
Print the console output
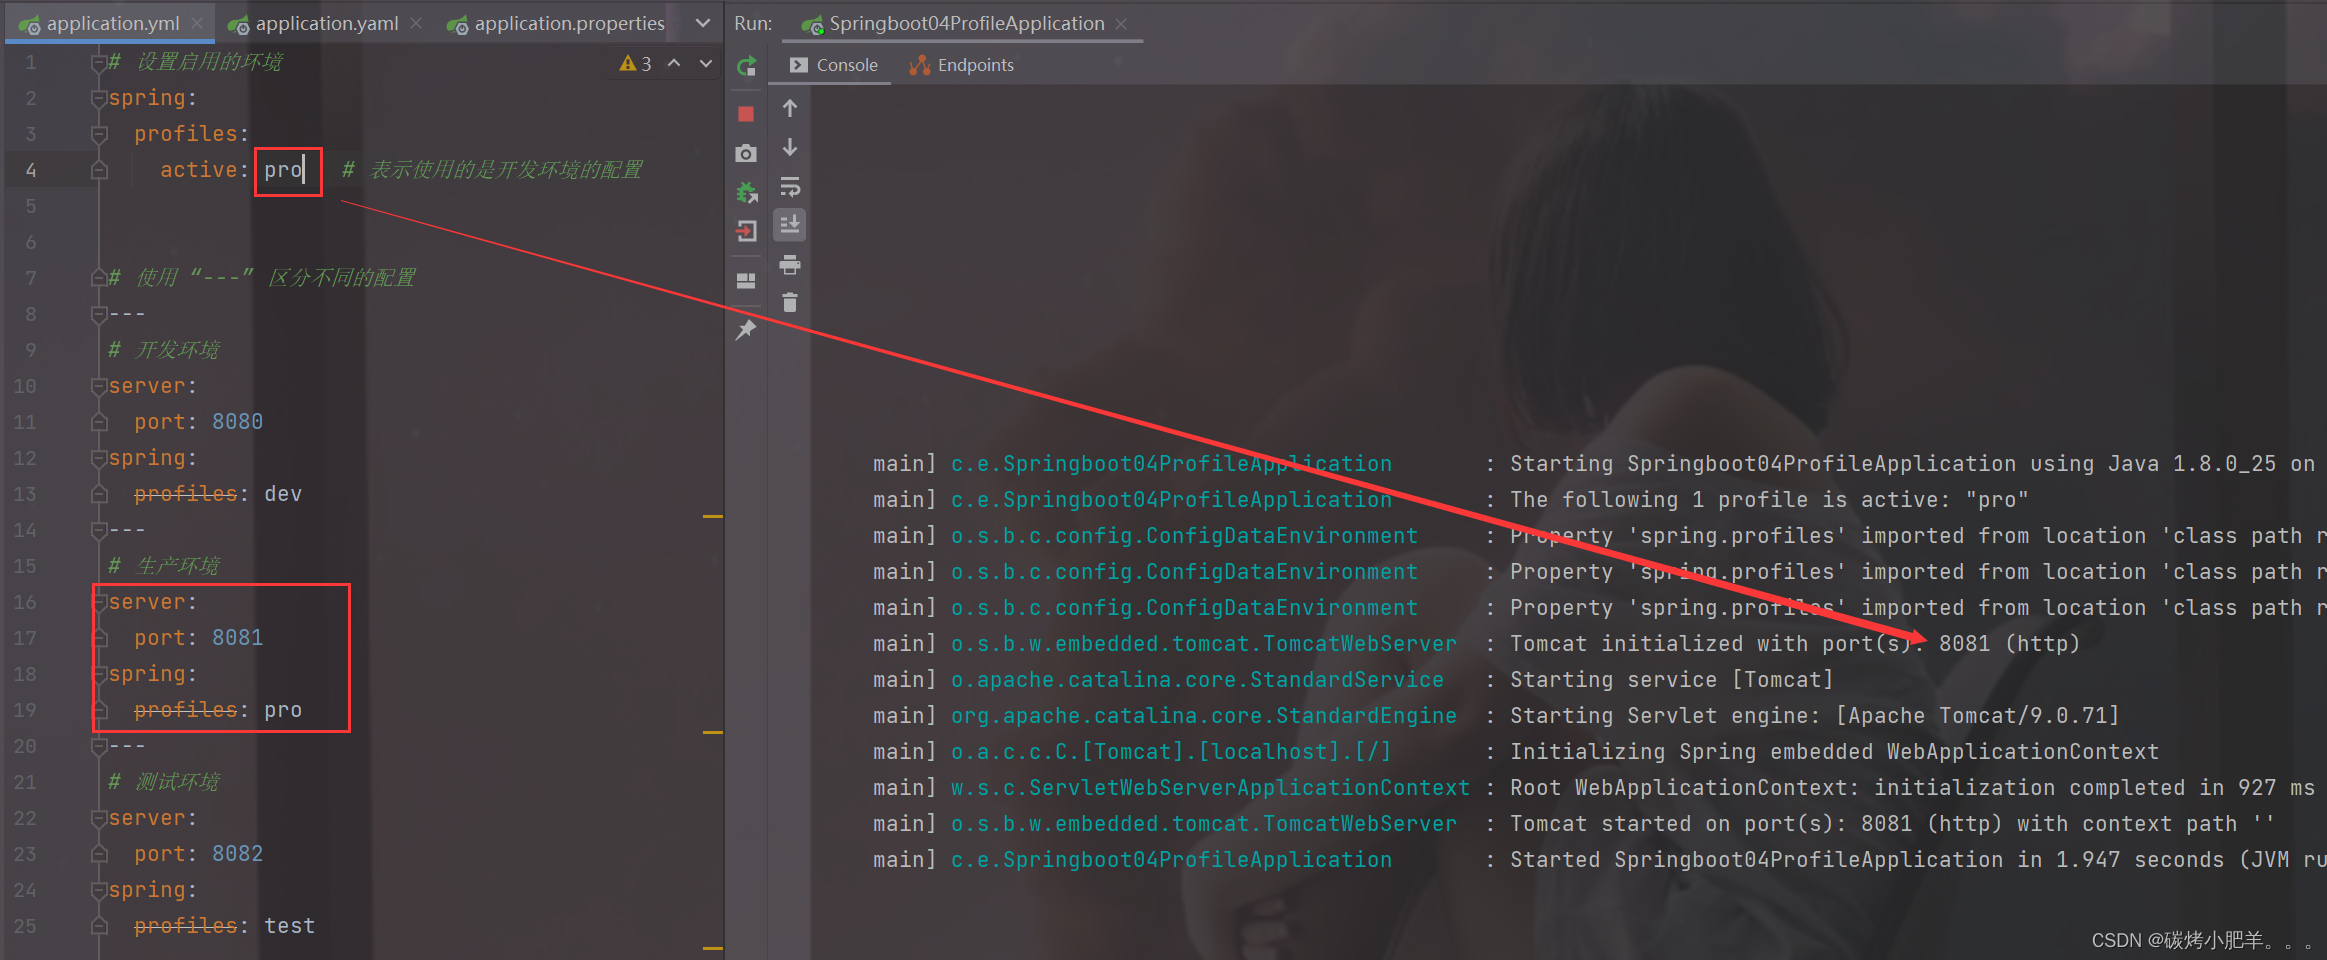[x=790, y=264]
